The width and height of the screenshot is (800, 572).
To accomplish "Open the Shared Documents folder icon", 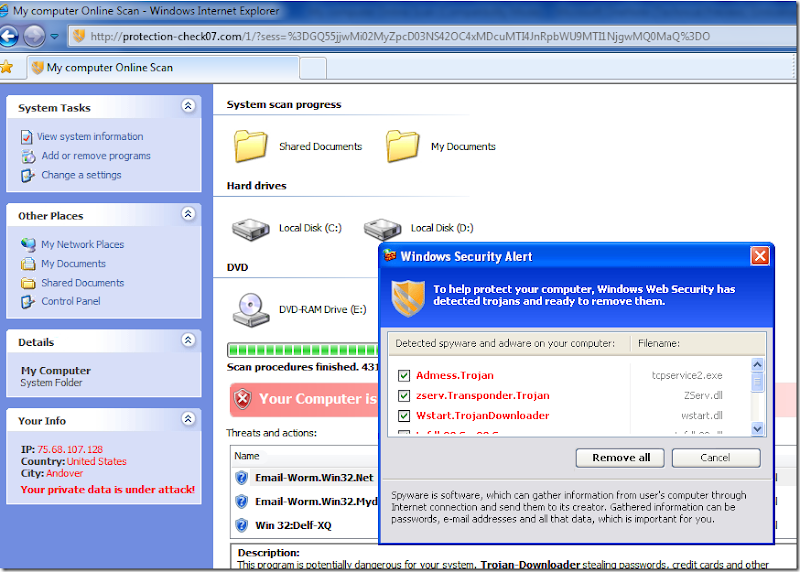I will pos(250,146).
